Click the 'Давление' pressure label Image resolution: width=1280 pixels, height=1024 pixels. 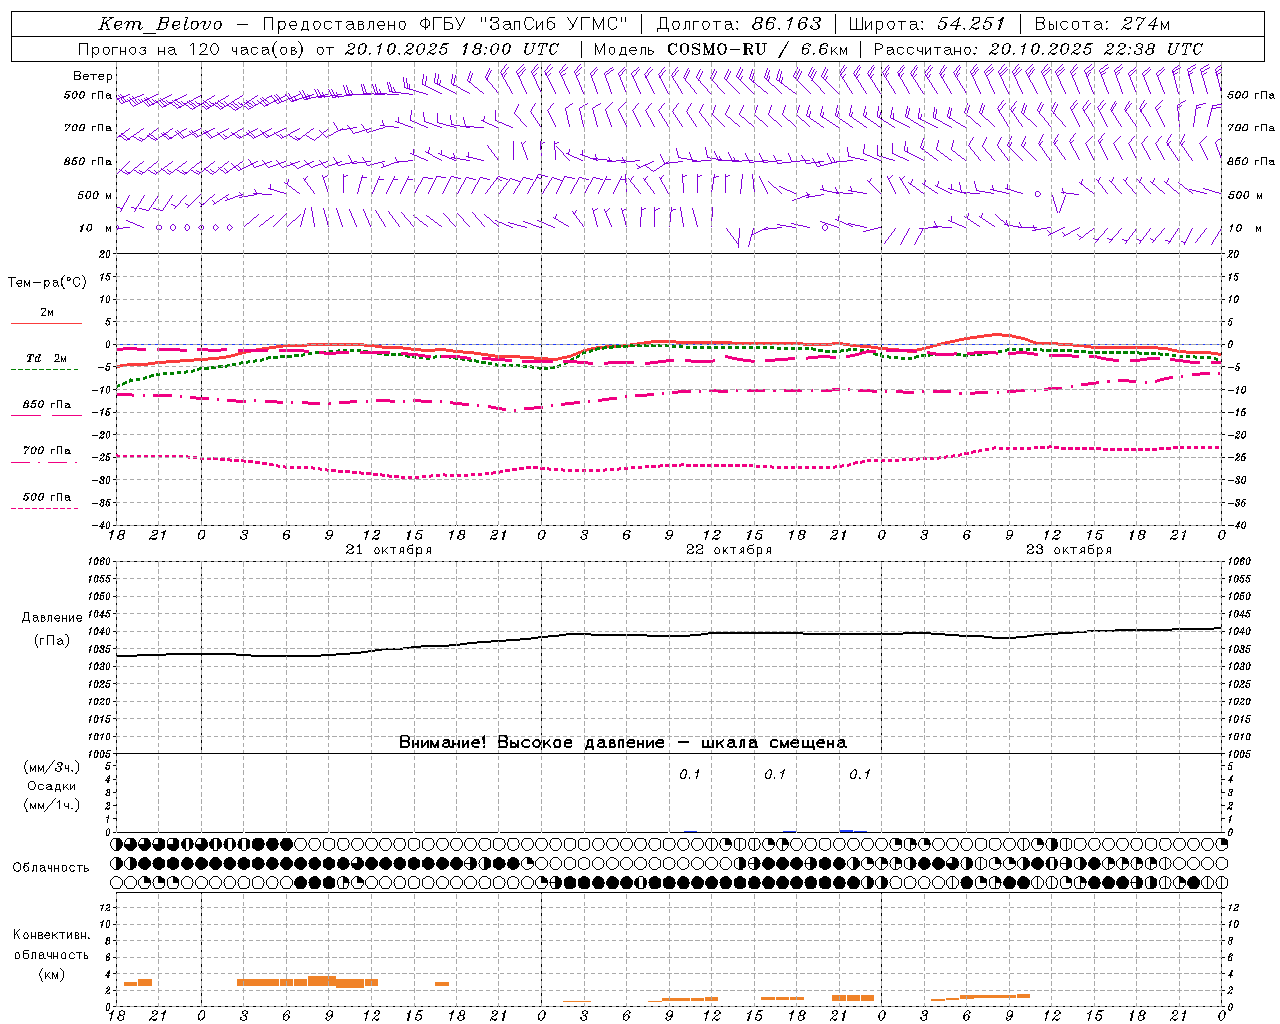(x=52, y=618)
